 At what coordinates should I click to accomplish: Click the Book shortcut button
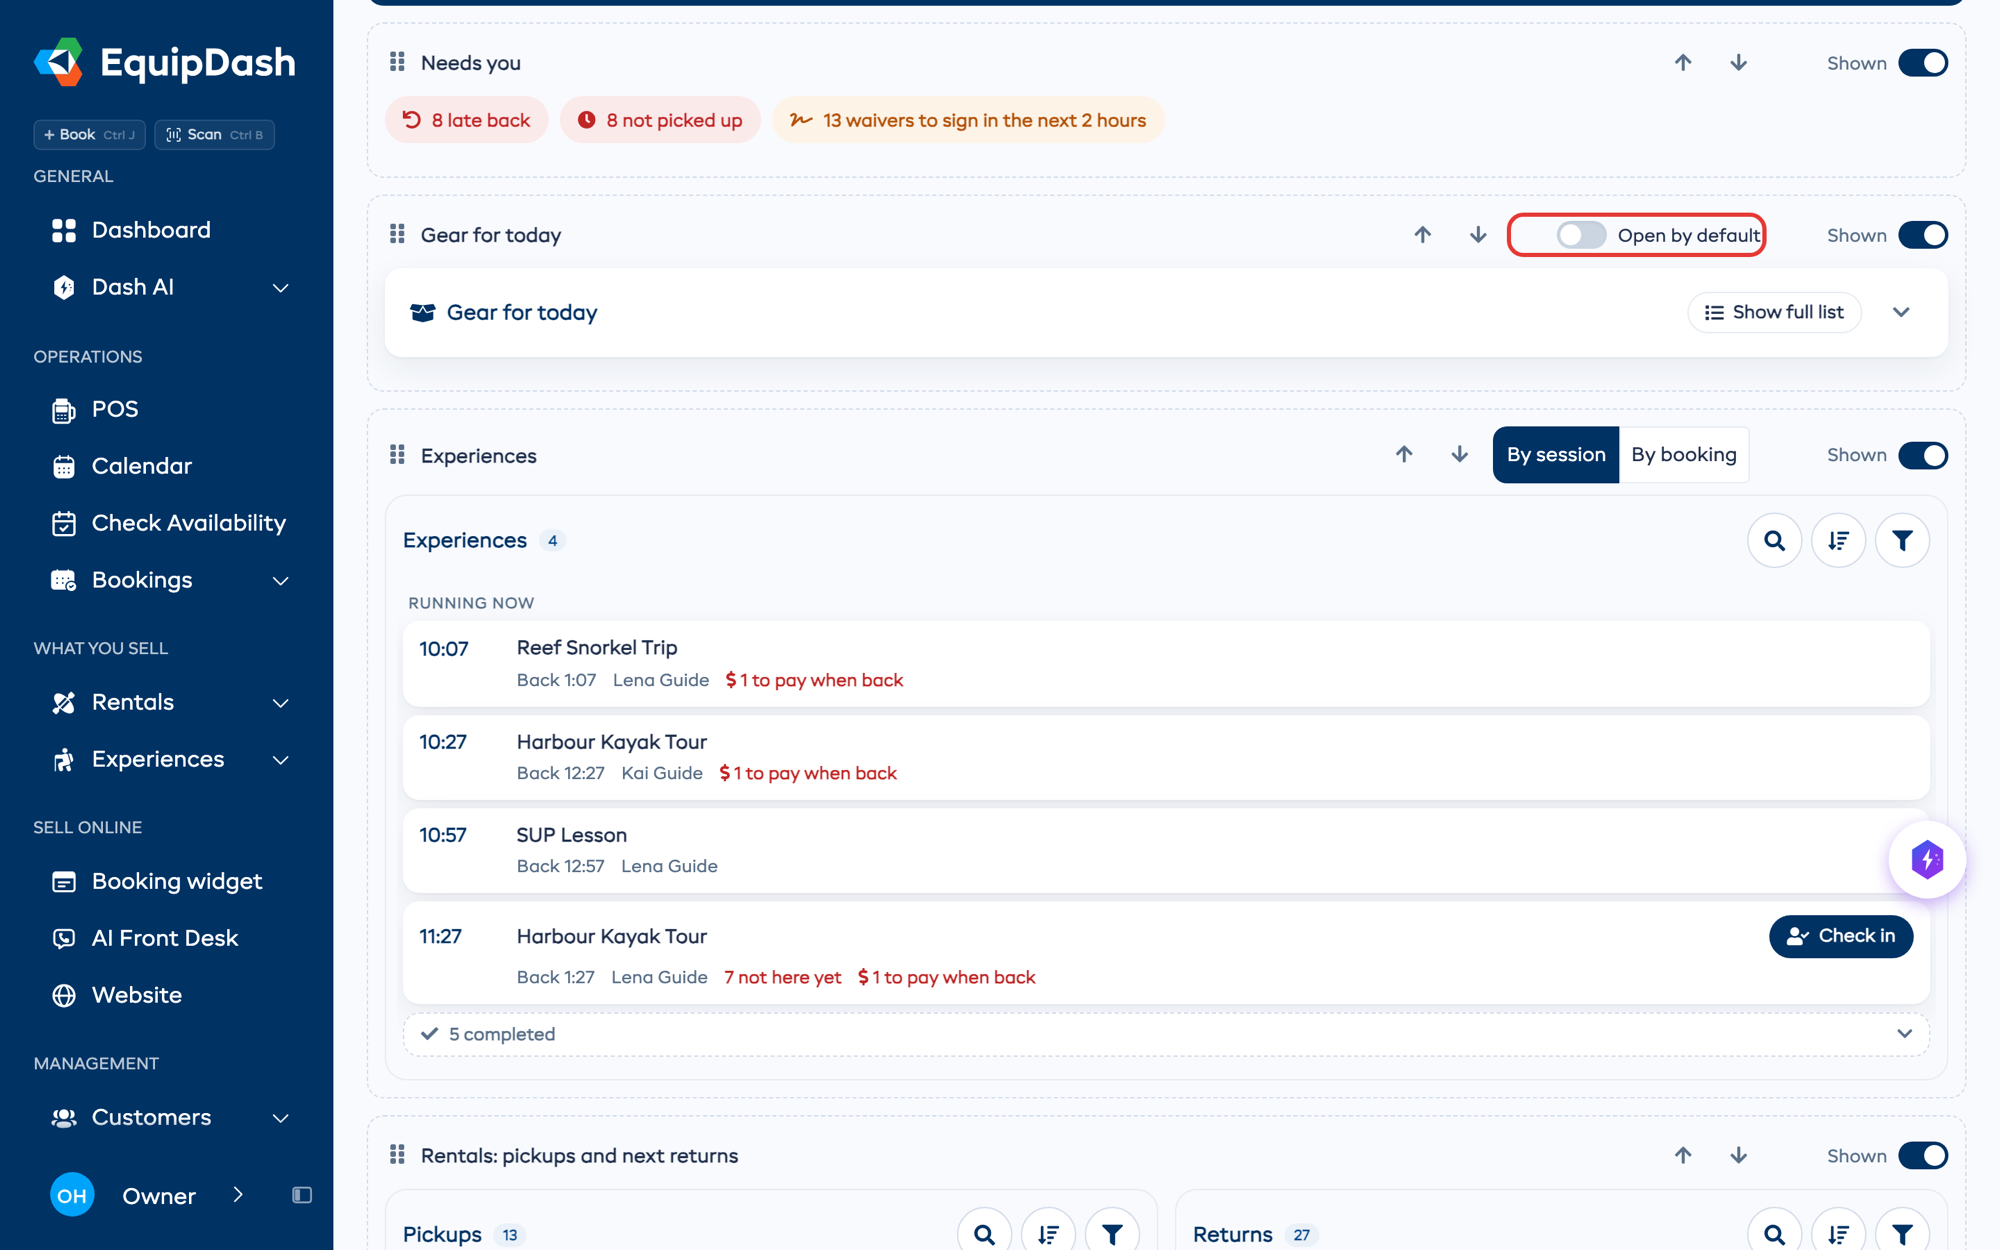click(x=89, y=134)
